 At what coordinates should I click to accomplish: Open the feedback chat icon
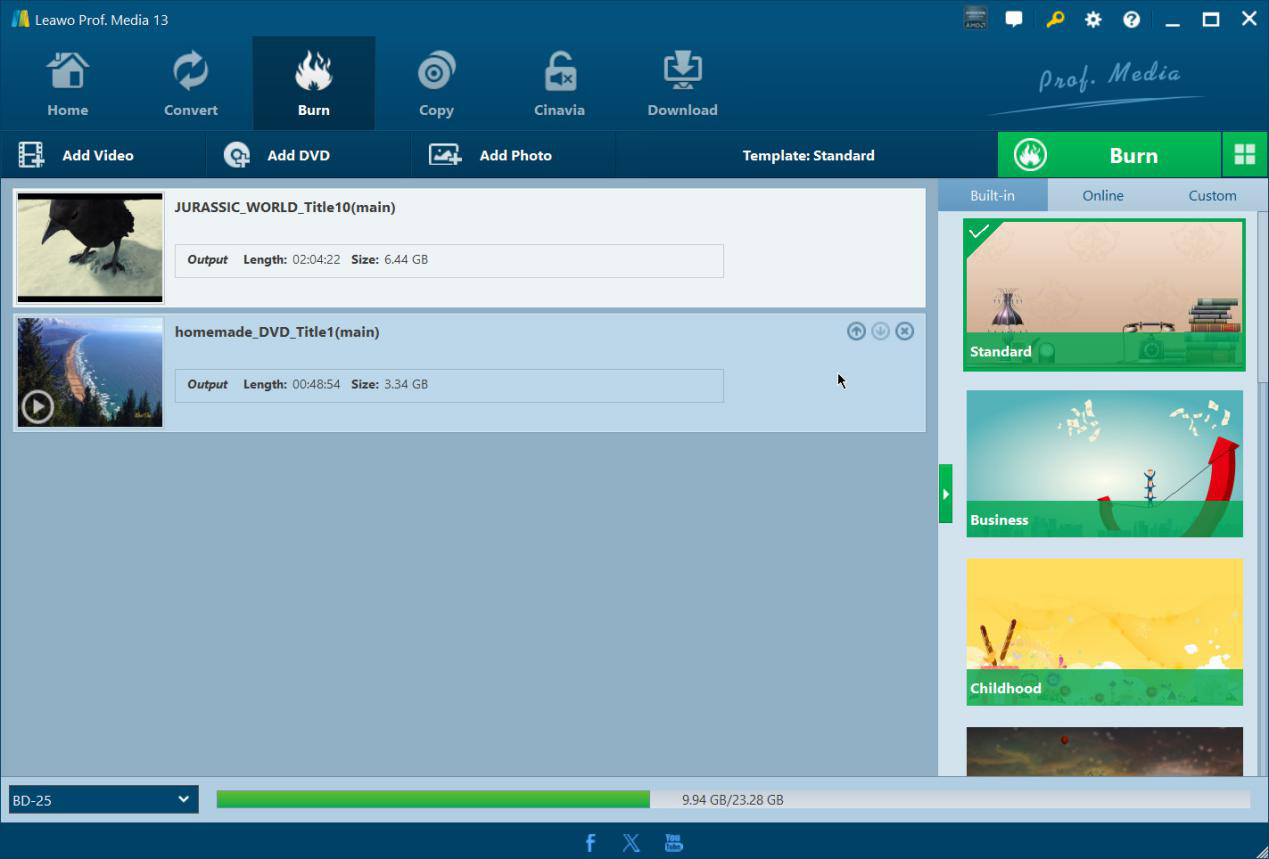(x=1014, y=19)
